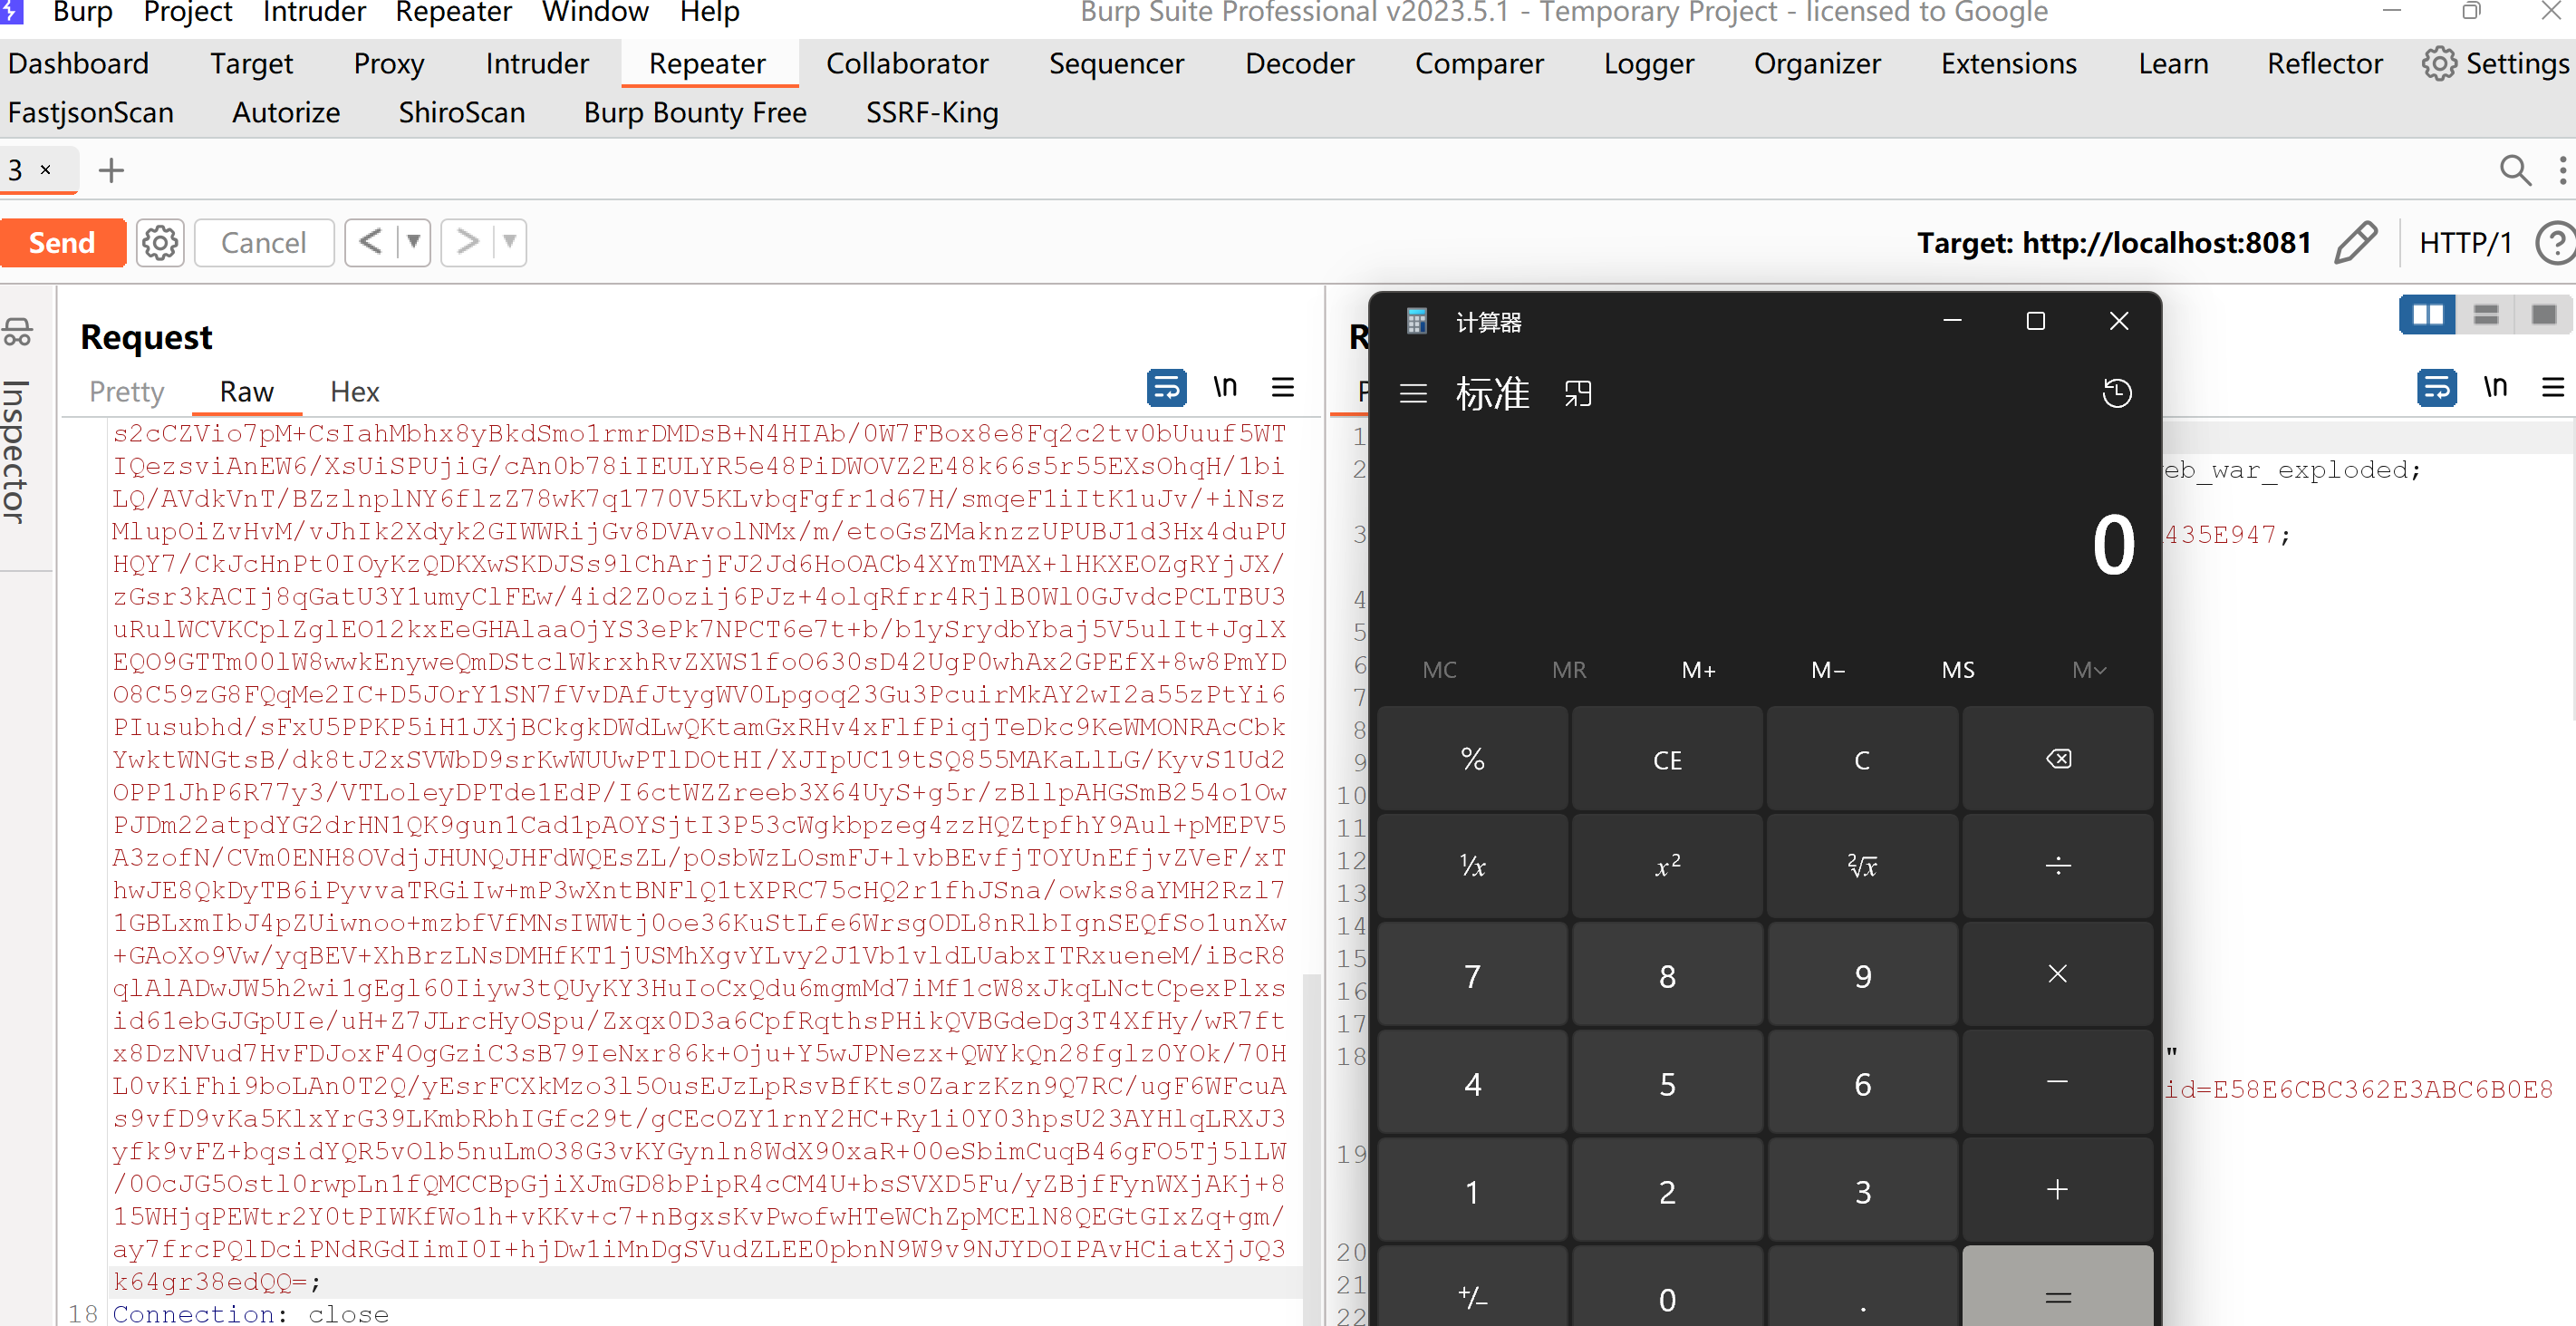Edit the target with the pencil icon
Image resolution: width=2576 pixels, height=1326 pixels.
coord(2355,243)
